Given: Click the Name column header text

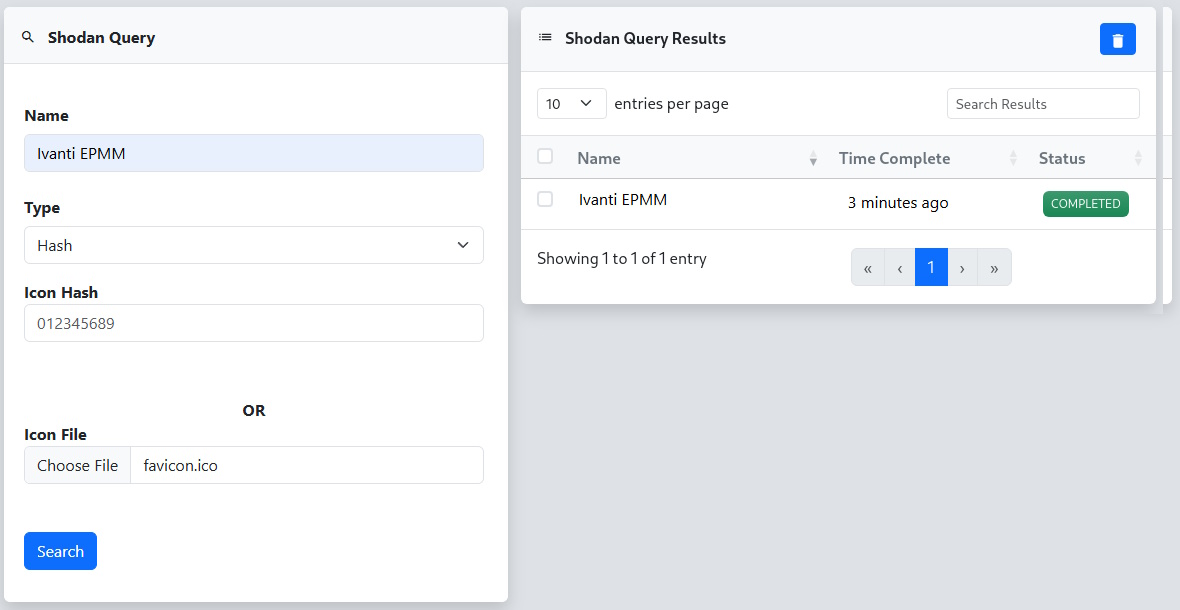Looking at the screenshot, I should point(599,158).
